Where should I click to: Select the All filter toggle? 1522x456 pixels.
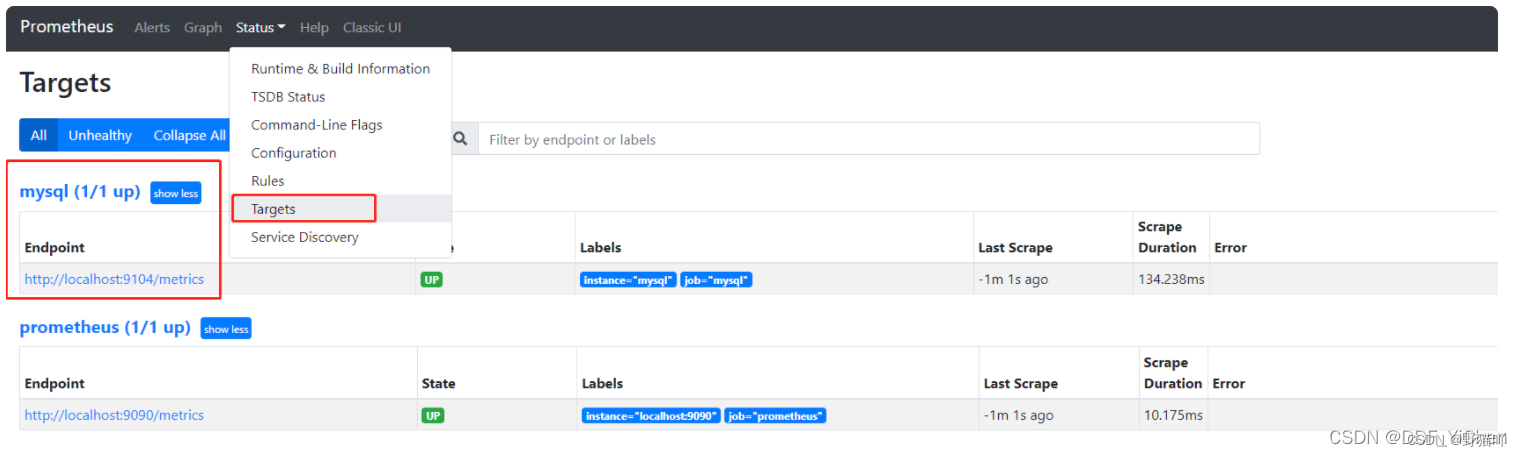point(38,135)
